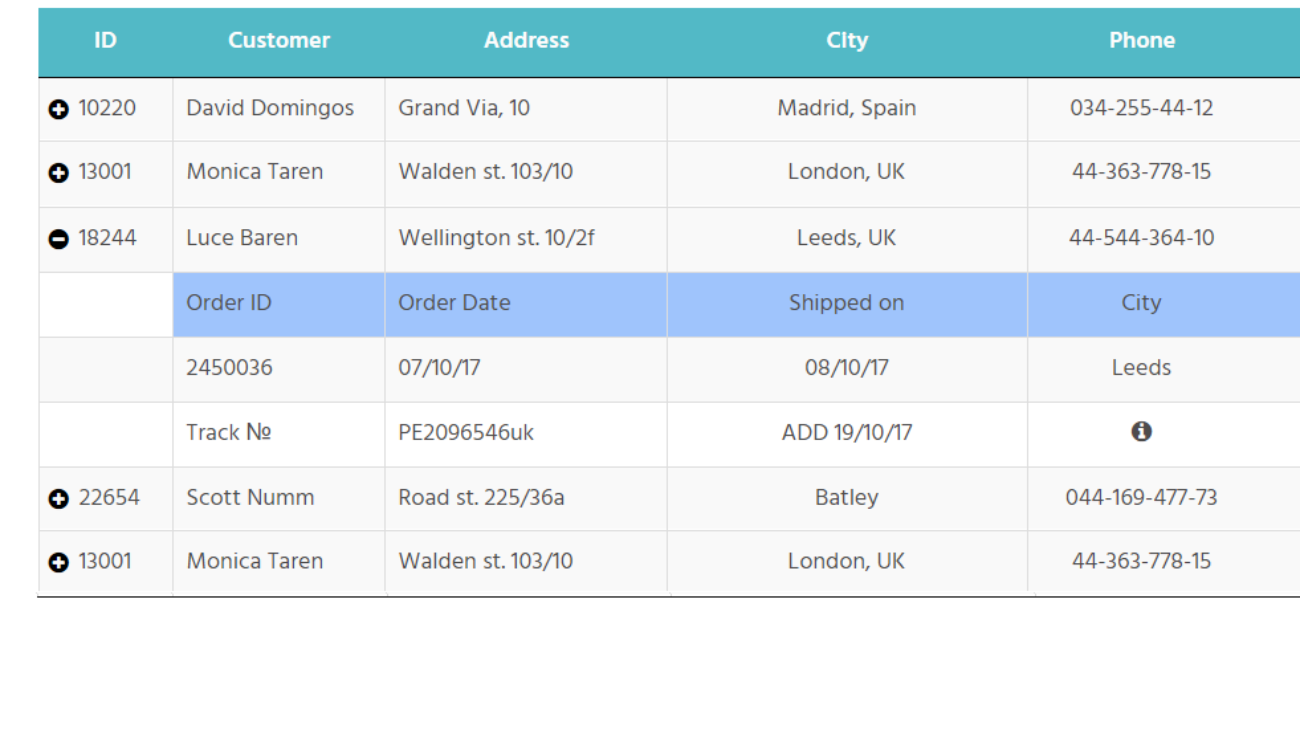Open the info icon for tracking PE2096546uk
This screenshot has height=750, width=1300.
coord(1142,432)
